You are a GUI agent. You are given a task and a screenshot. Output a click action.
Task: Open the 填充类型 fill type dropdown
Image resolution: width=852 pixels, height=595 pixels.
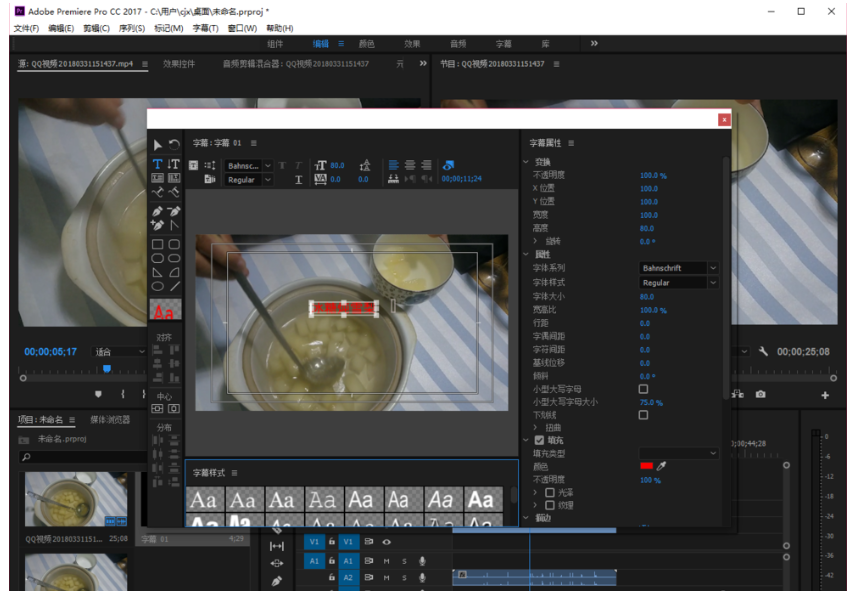[x=678, y=453]
